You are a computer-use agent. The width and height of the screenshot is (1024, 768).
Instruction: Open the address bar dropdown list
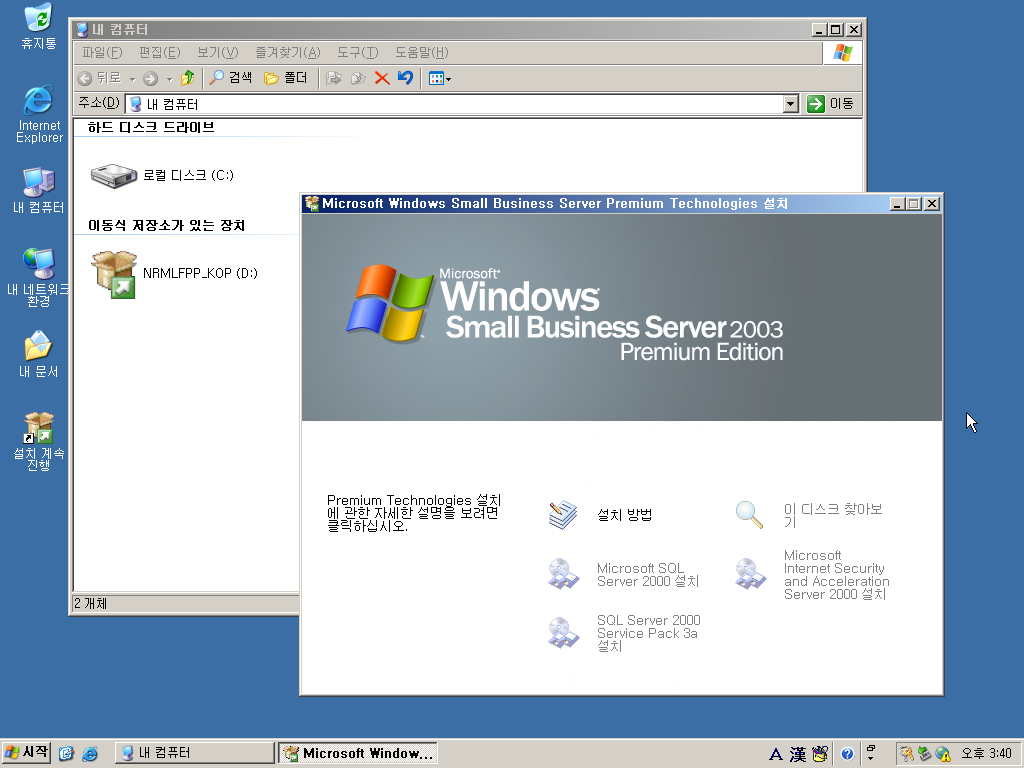791,104
